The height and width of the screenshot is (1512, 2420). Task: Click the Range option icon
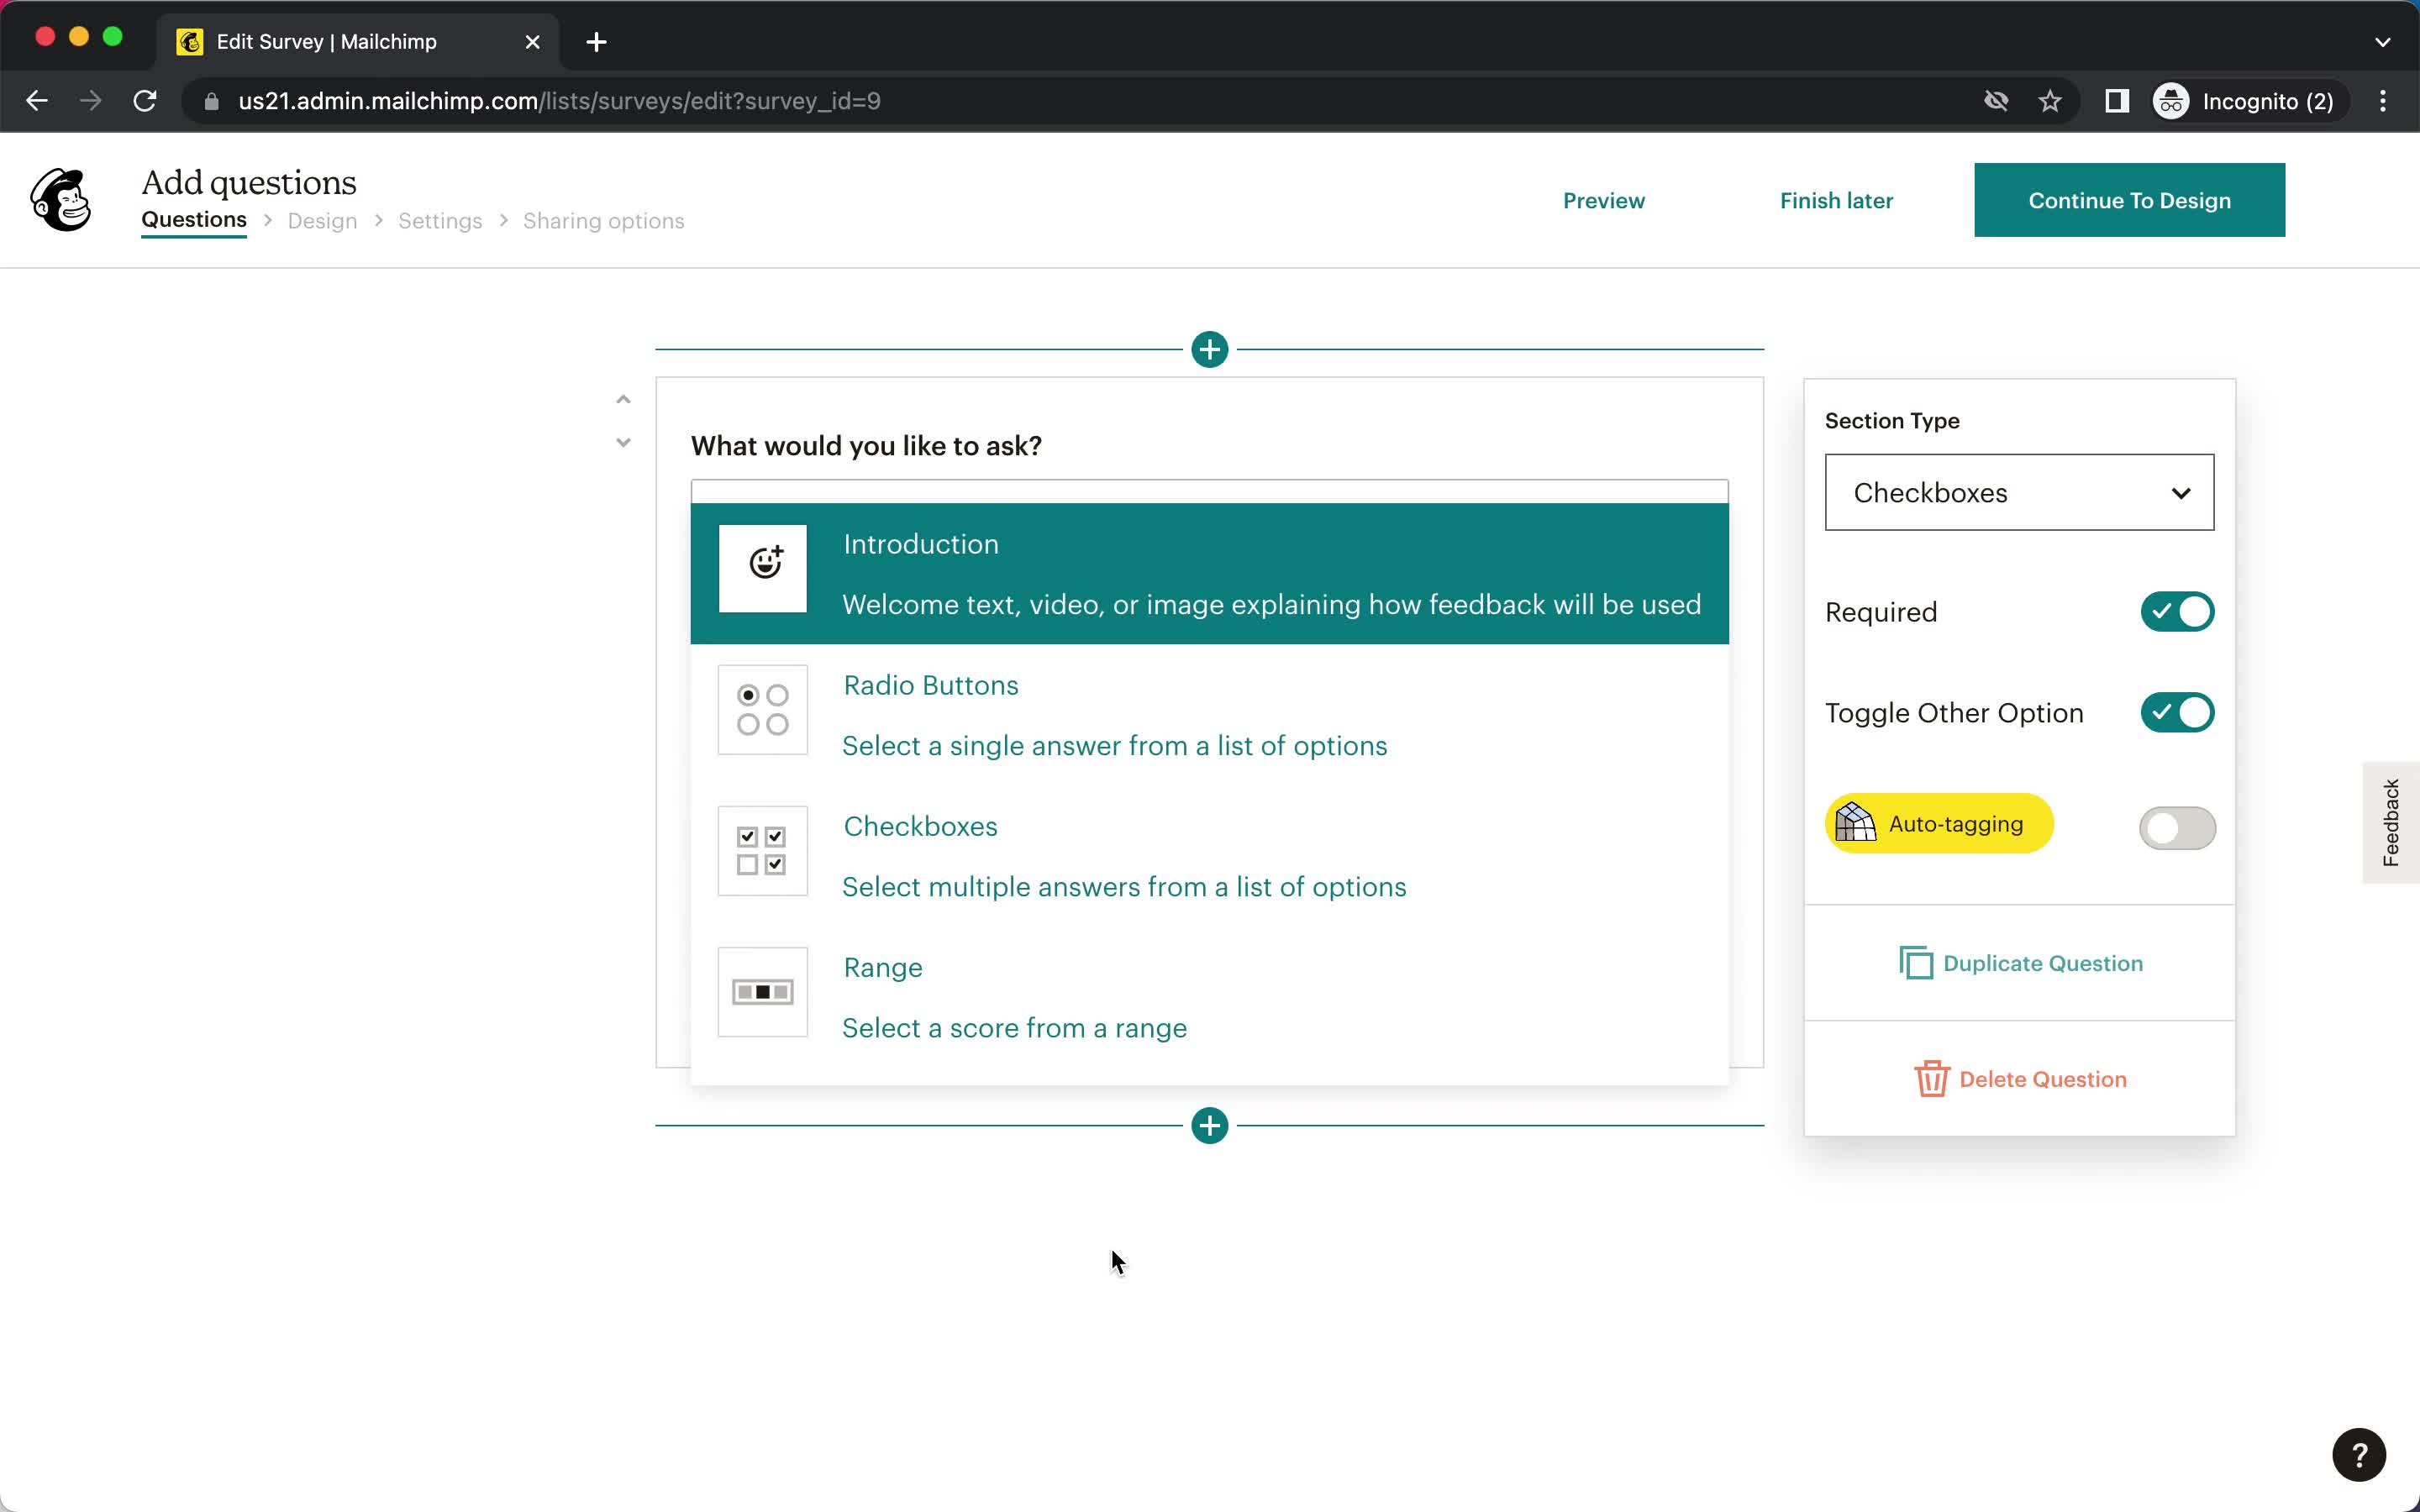point(763,991)
